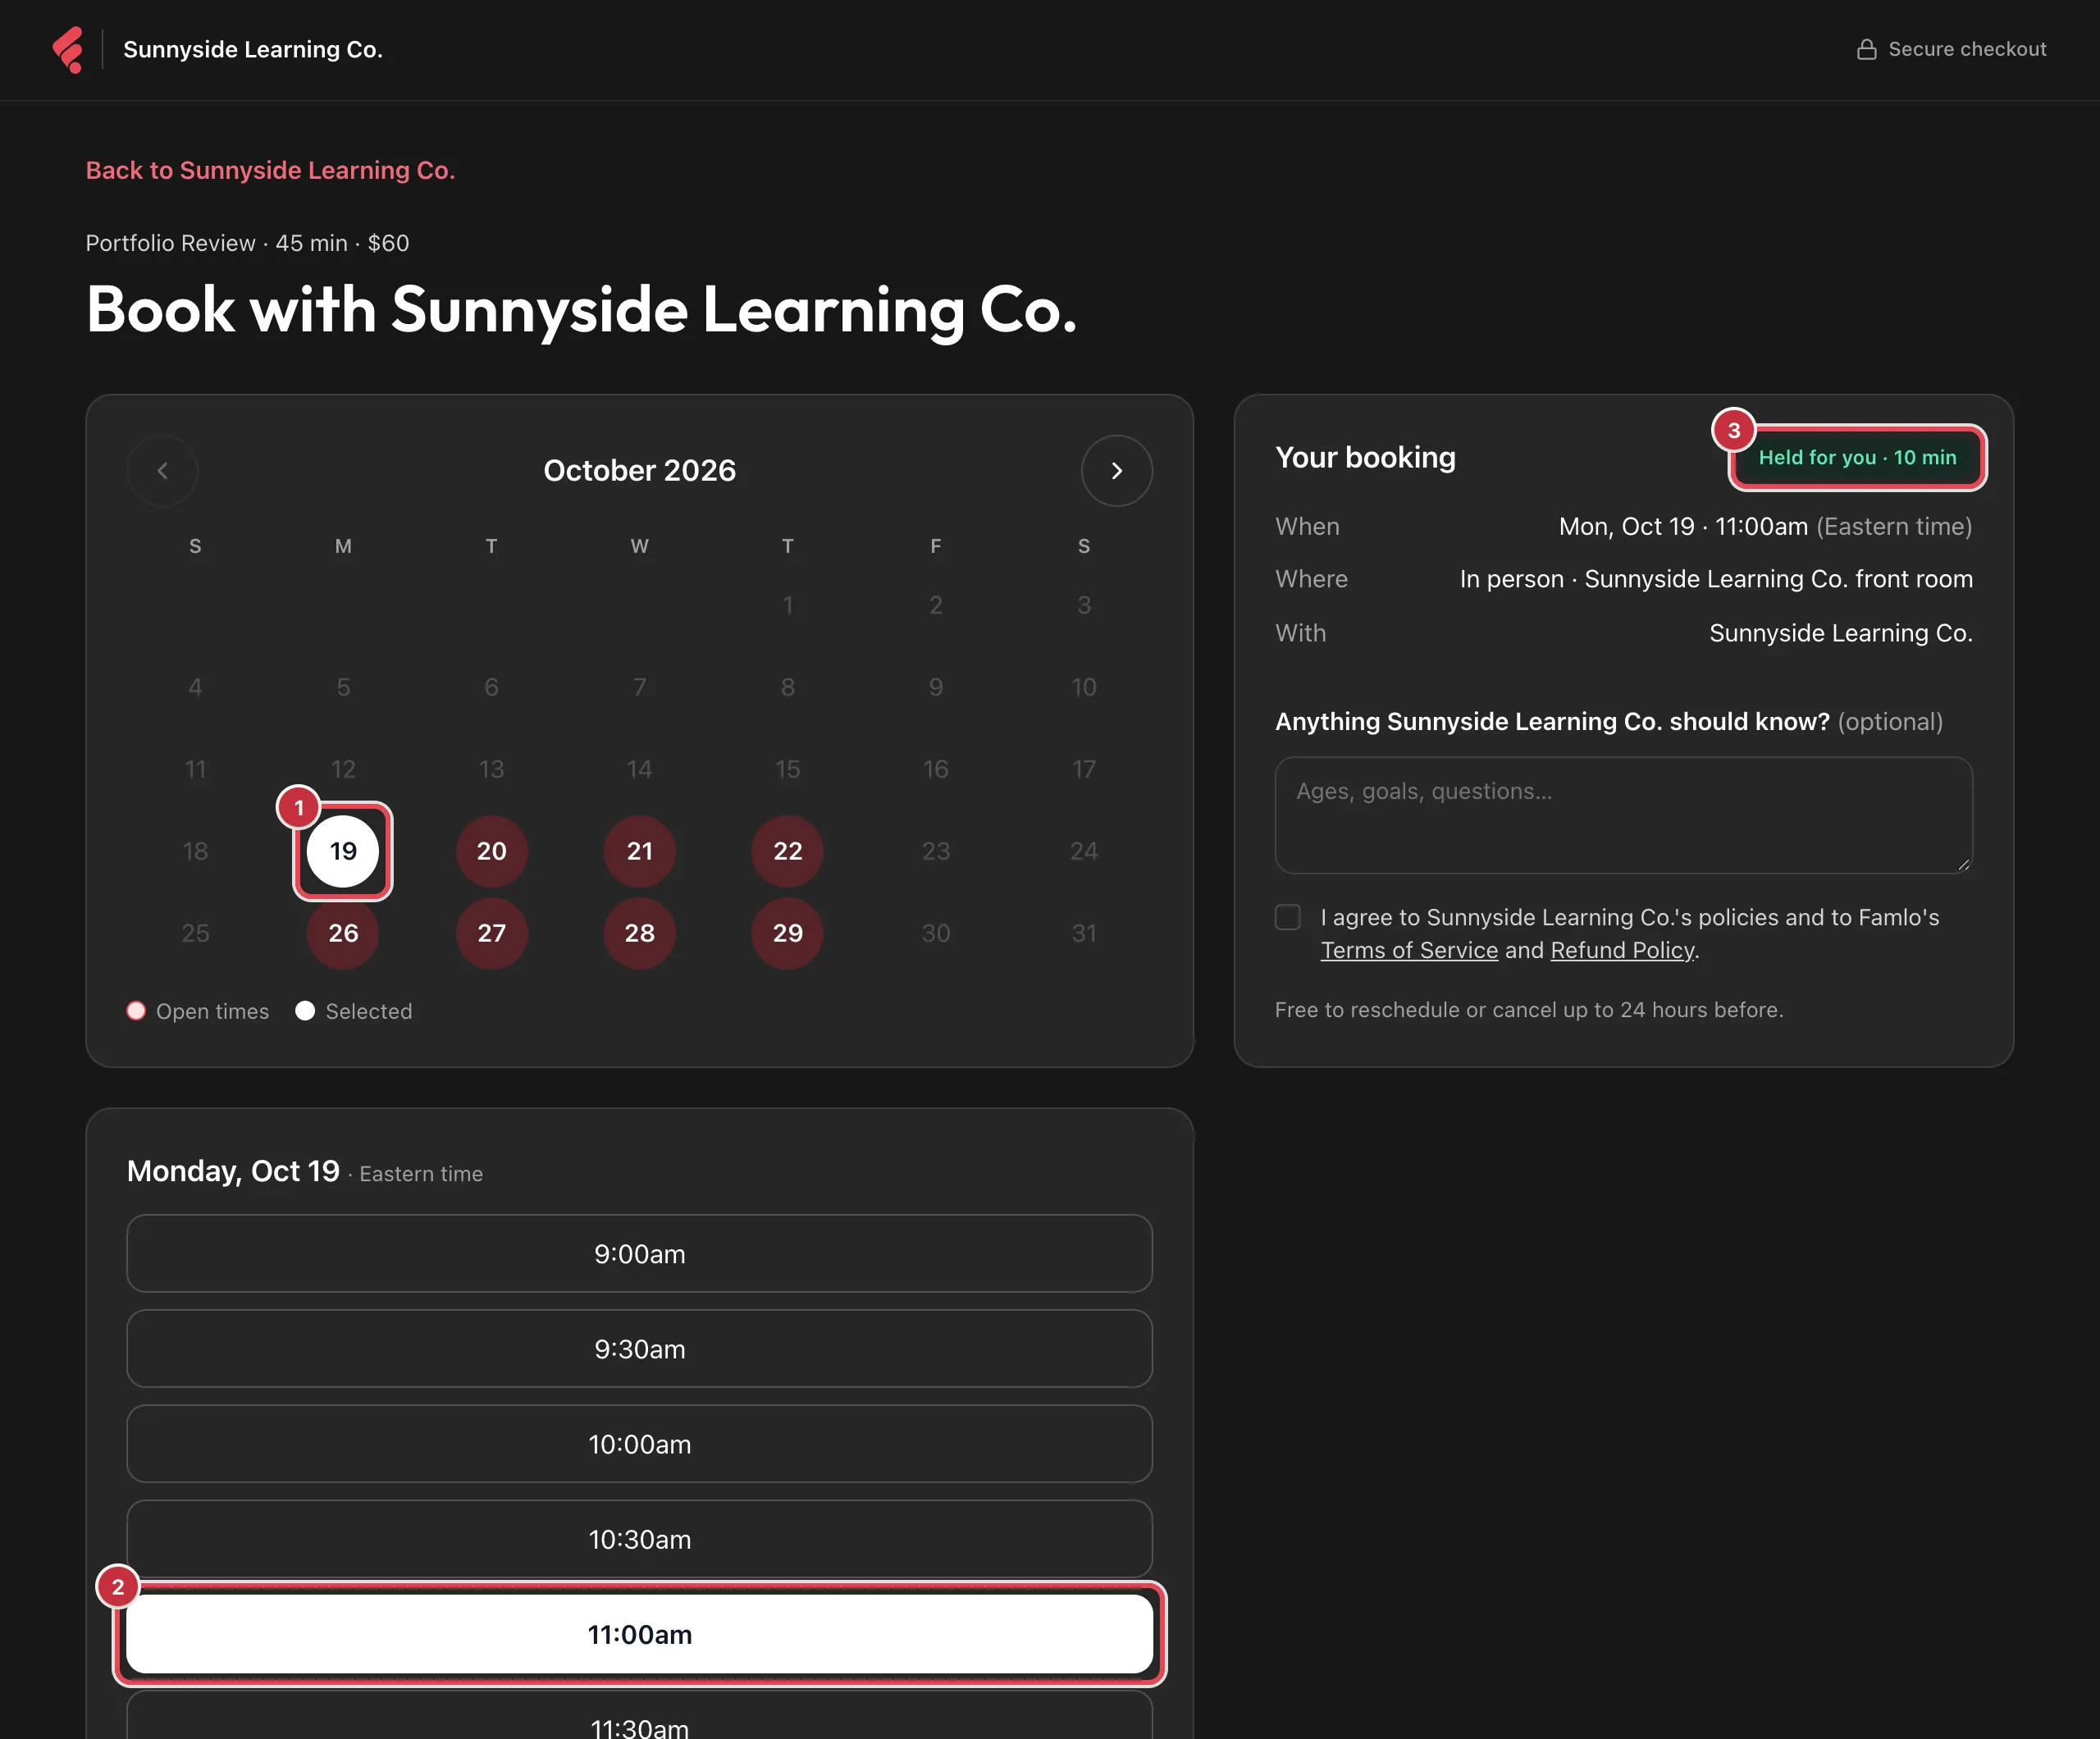This screenshot has height=1739, width=2100.
Task: Select October 19 on the calendar
Action: (343, 851)
